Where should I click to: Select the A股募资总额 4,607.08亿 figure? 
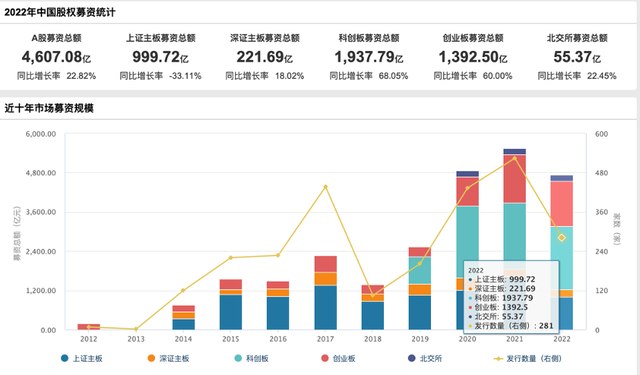pos(56,57)
